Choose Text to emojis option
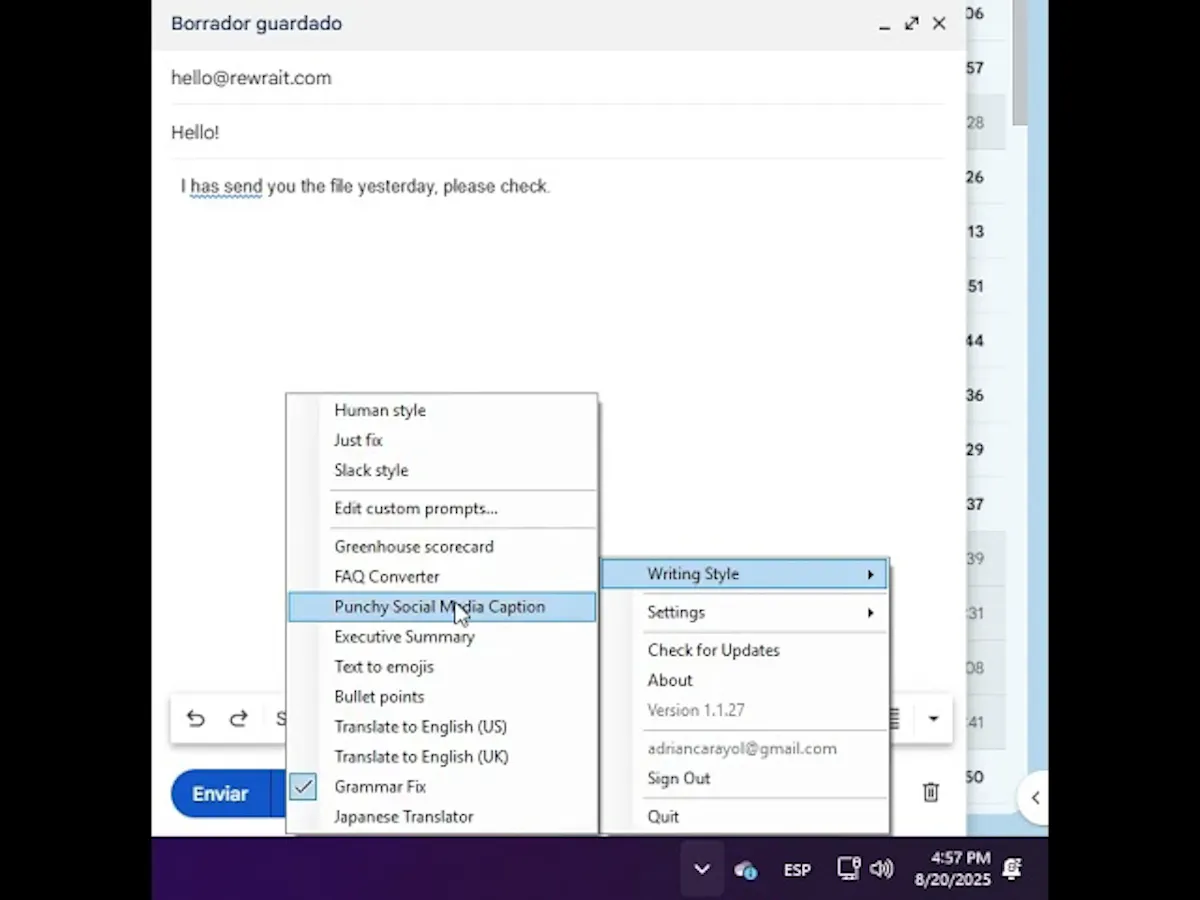Image resolution: width=1200 pixels, height=900 pixels. click(441, 666)
